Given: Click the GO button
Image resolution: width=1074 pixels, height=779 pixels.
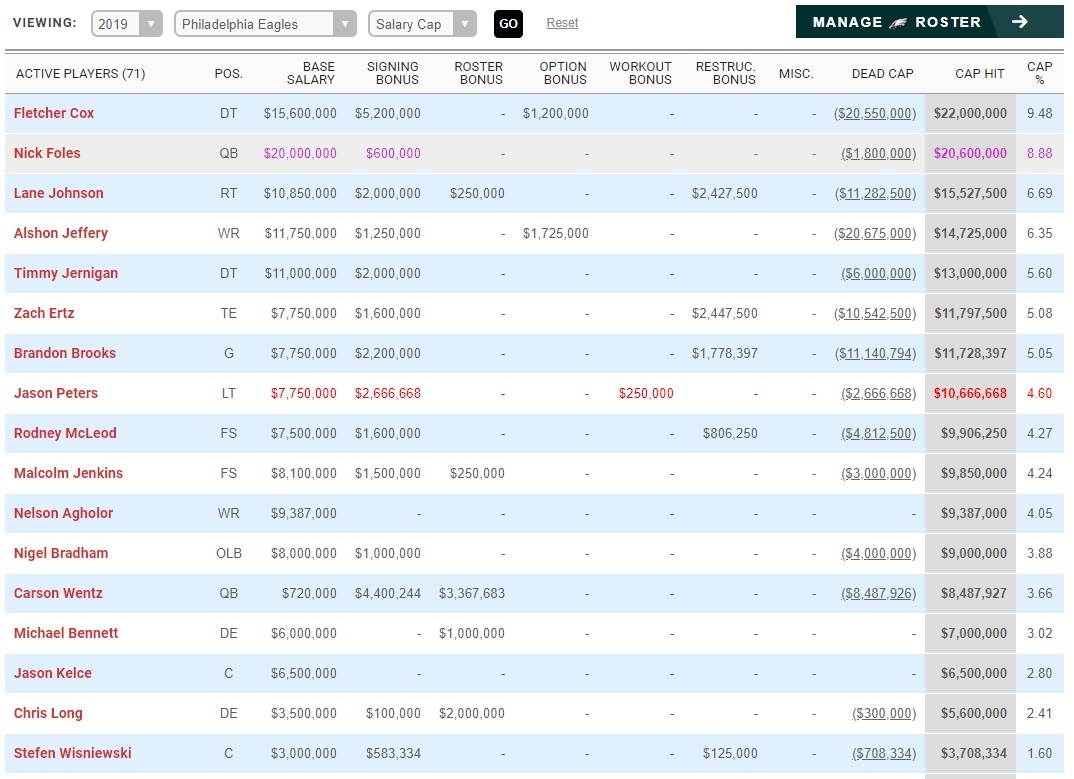Looking at the screenshot, I should point(508,24).
